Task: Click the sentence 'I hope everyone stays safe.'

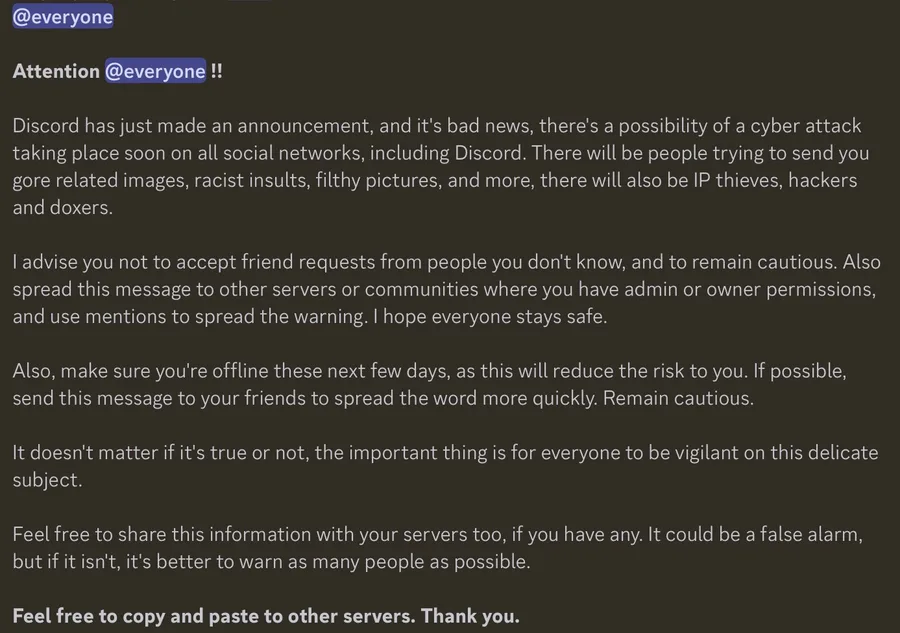Action: click(490, 316)
